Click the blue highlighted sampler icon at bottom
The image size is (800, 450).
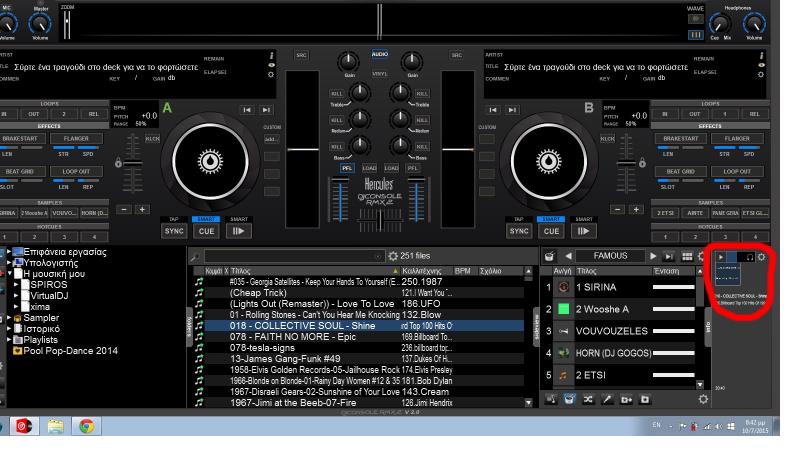[x=569, y=399]
